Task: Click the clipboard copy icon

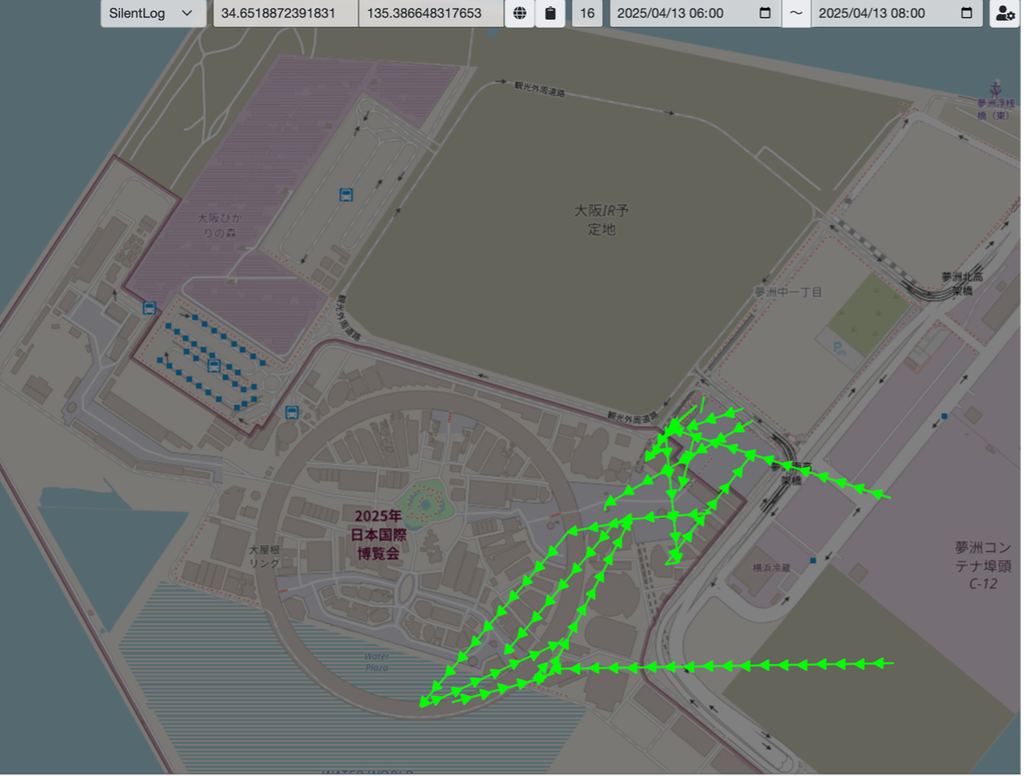Action: click(x=551, y=13)
